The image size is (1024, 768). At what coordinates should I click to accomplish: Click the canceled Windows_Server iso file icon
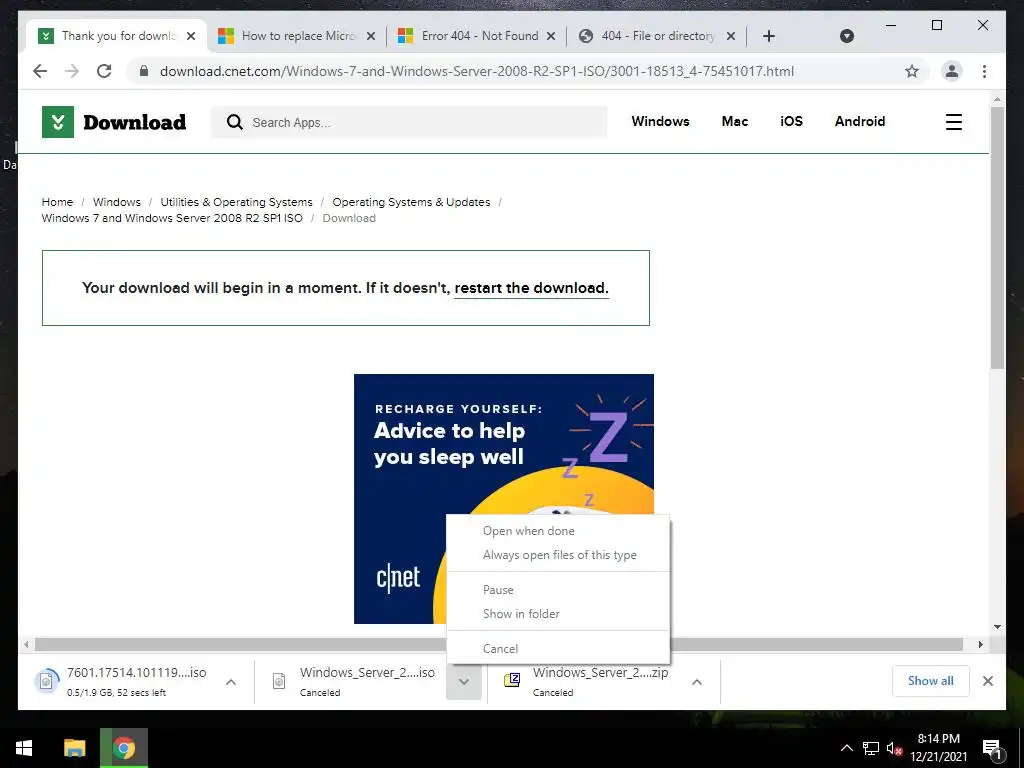tap(279, 681)
